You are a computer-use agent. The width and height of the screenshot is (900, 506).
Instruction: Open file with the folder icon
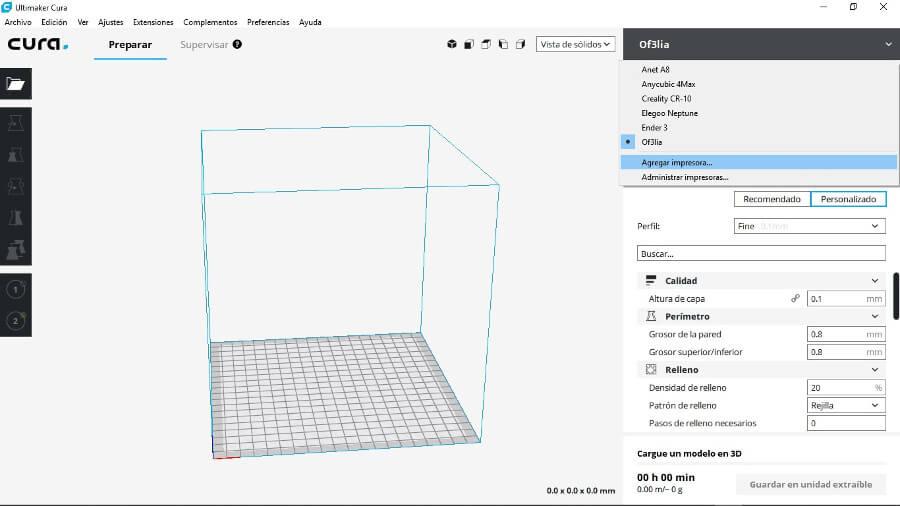pos(15,84)
